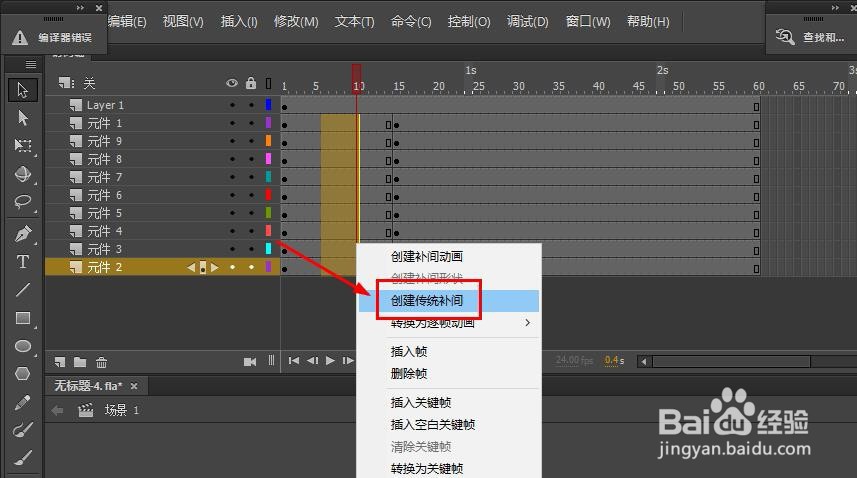Choose 创建补间动画 from context menu
Image resolution: width=857 pixels, height=478 pixels.
click(449, 256)
